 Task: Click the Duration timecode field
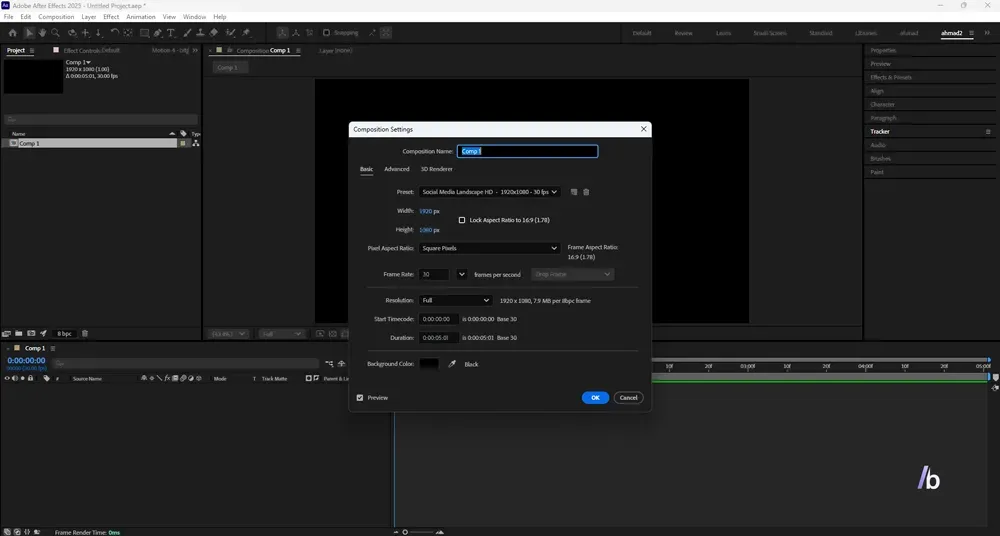point(438,338)
